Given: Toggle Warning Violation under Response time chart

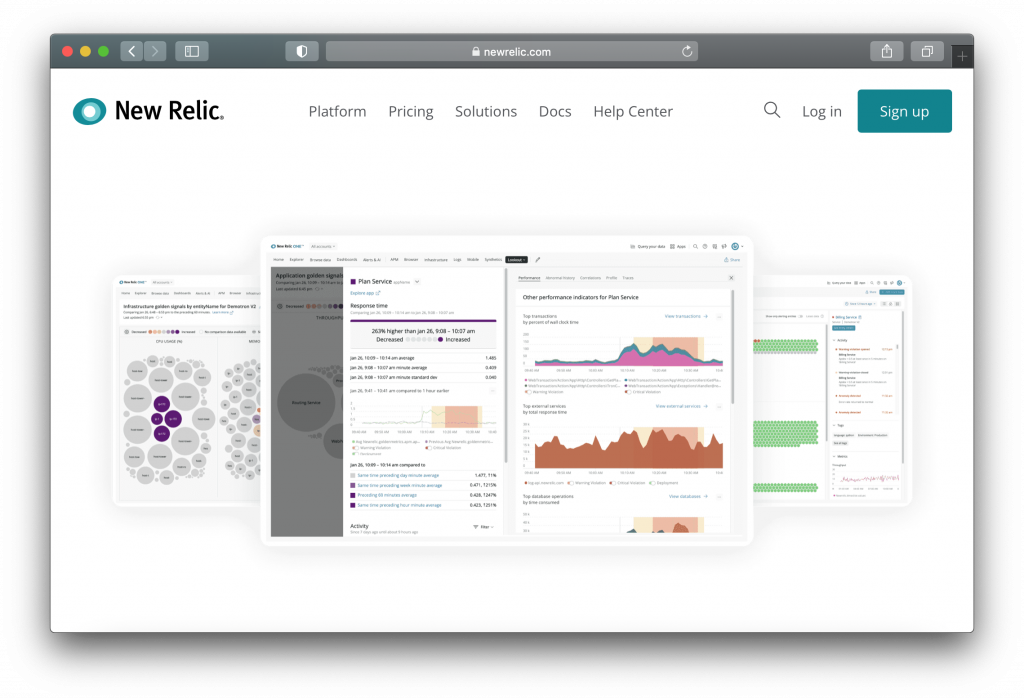Looking at the screenshot, I should click(x=355, y=448).
